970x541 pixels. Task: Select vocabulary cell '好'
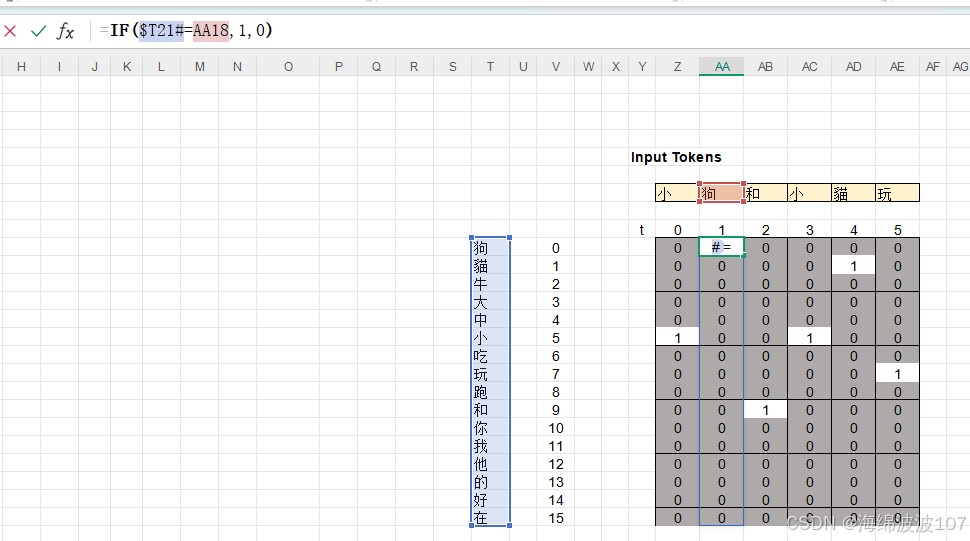(490, 500)
